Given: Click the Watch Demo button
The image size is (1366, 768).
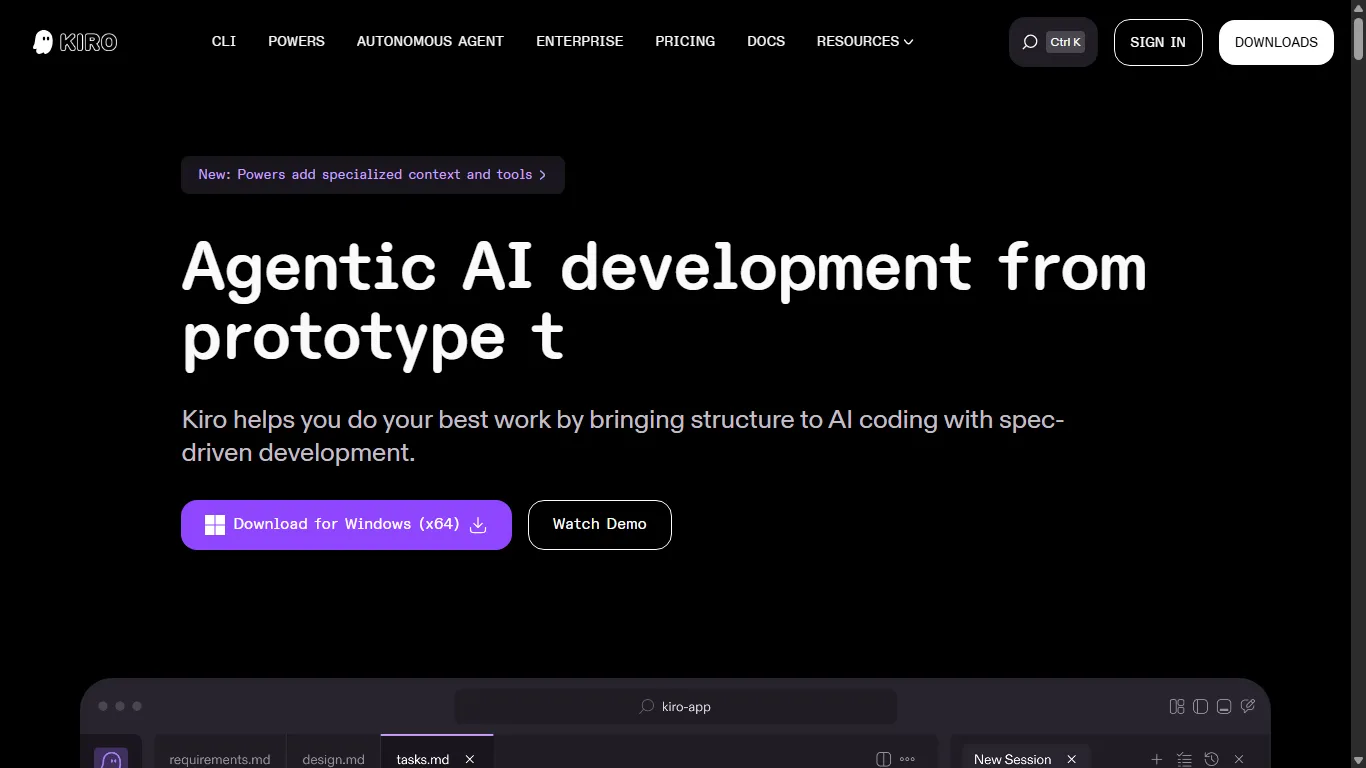Looking at the screenshot, I should (599, 525).
